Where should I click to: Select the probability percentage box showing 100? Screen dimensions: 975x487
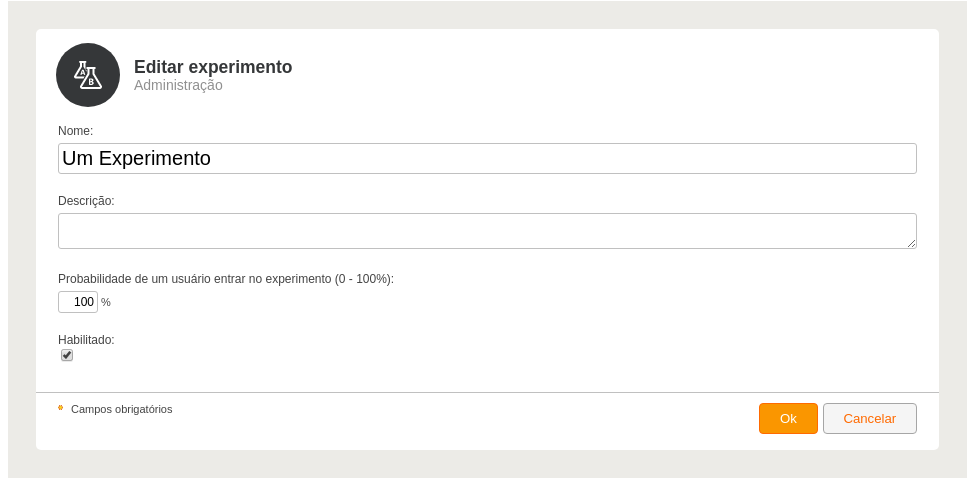point(78,302)
